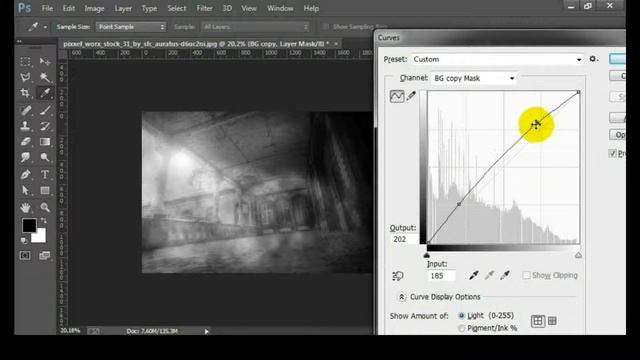Select the Healing Brush tool

point(25,110)
